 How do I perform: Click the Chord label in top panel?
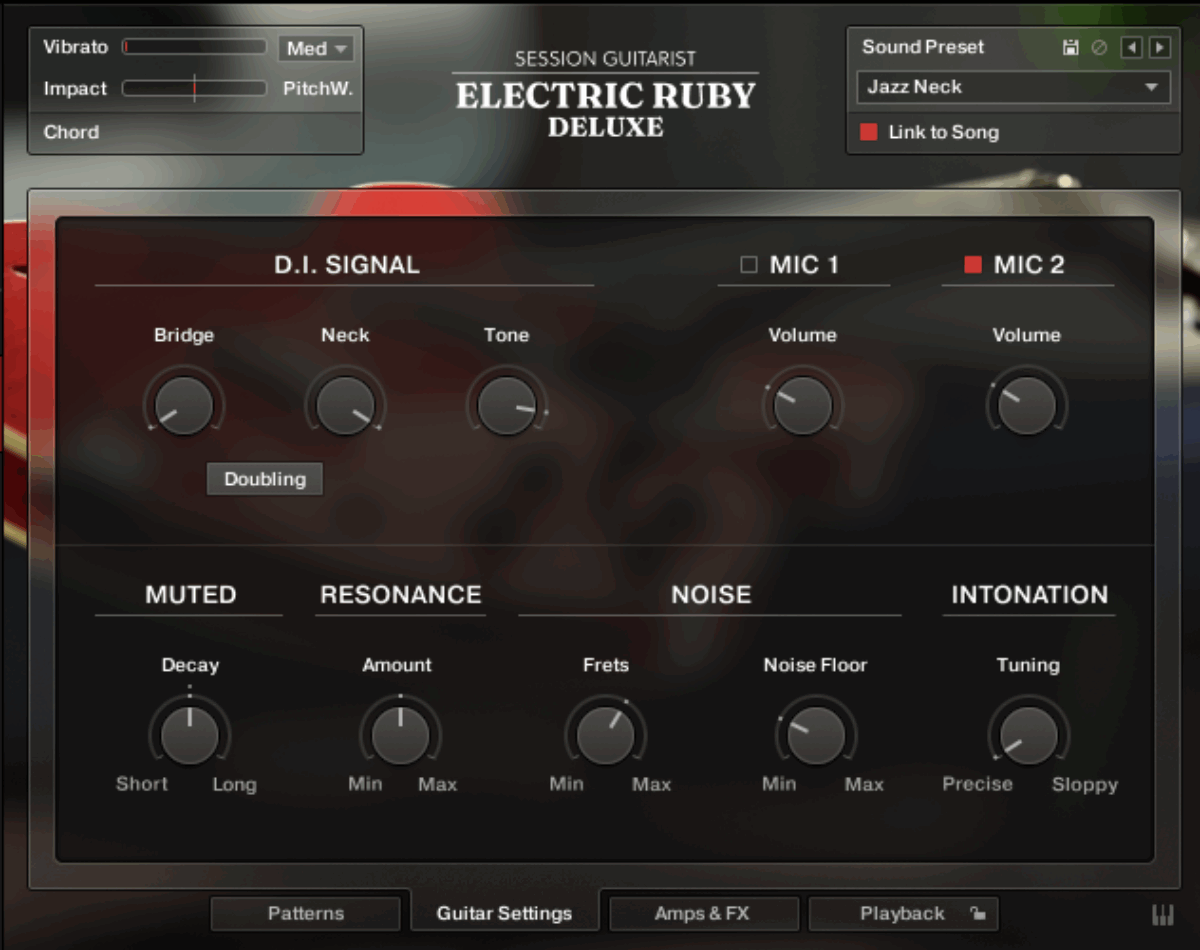(x=71, y=131)
